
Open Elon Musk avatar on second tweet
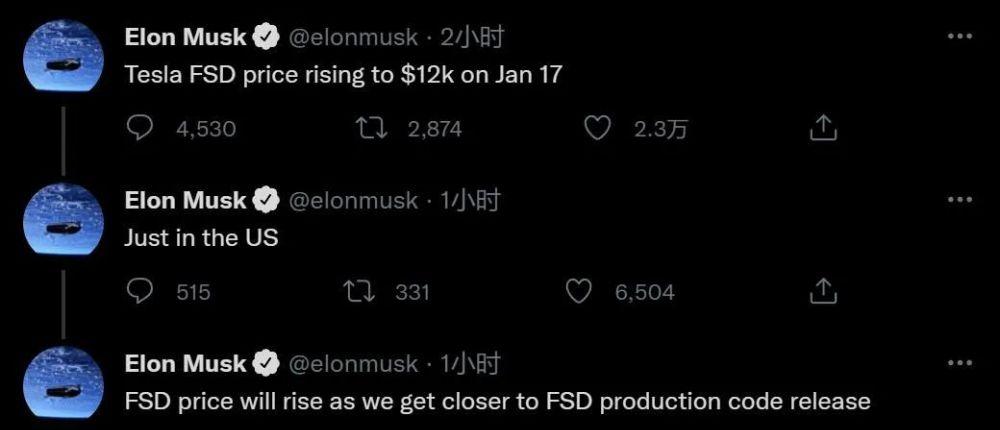63,219
